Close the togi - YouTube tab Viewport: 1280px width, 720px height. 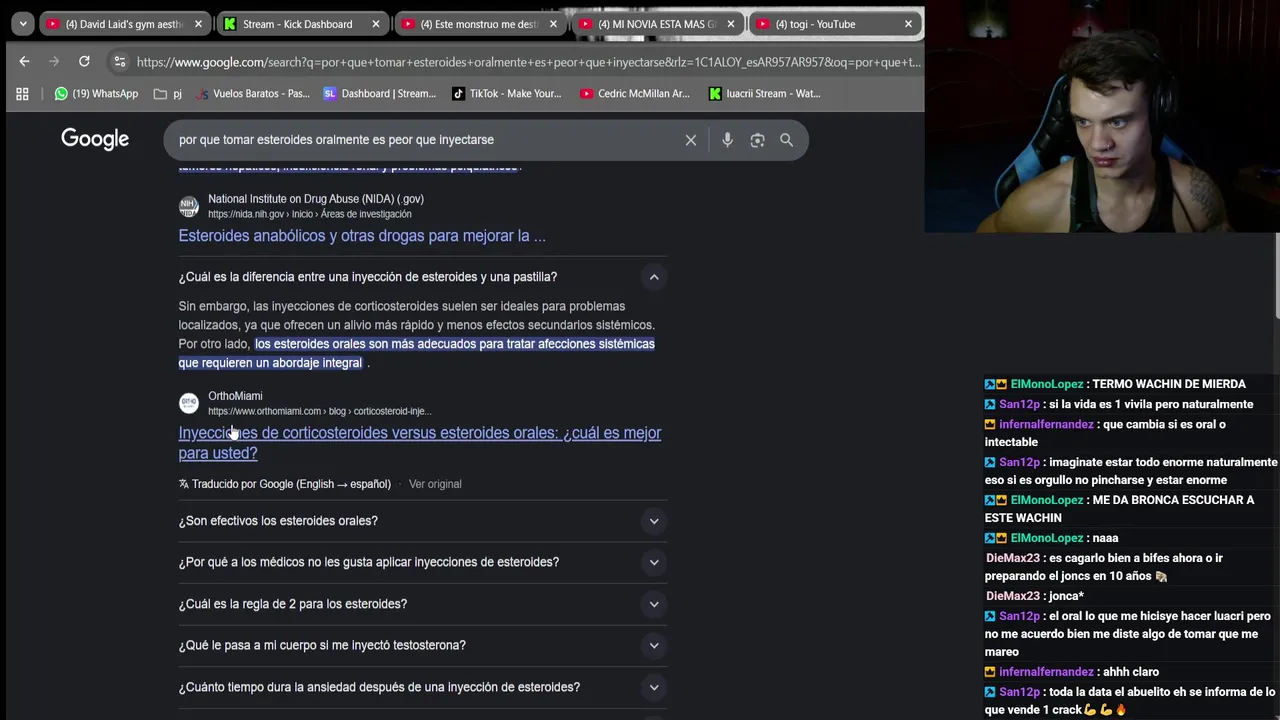908,24
